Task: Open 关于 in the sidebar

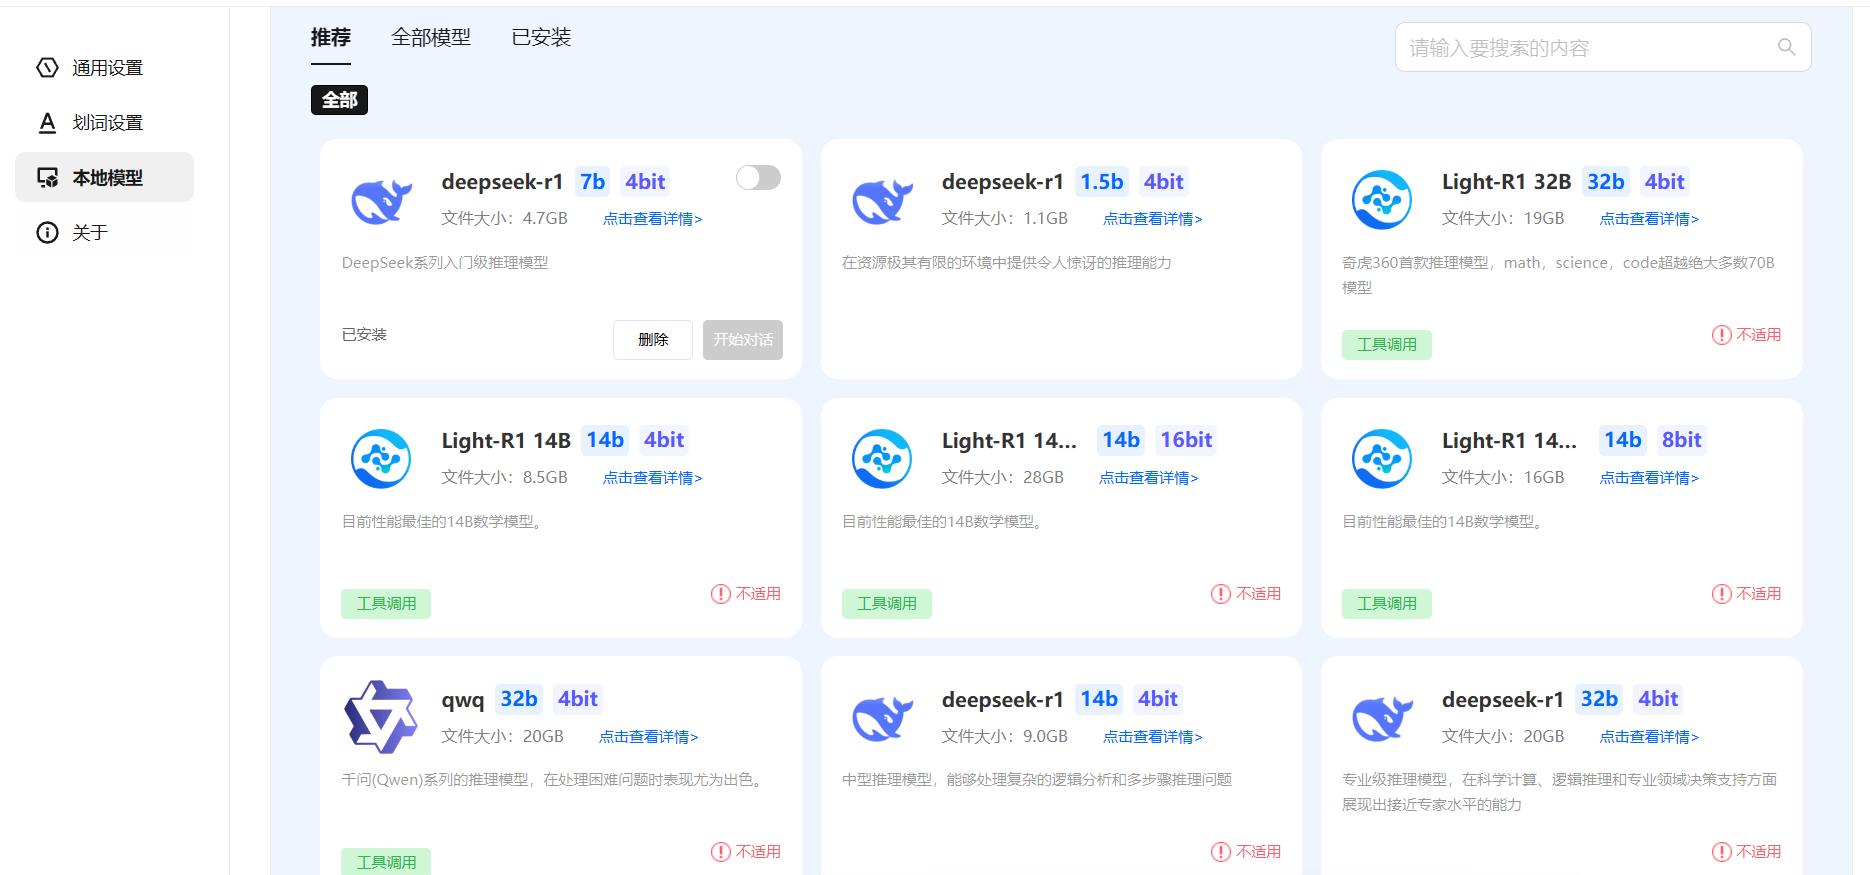Action: [x=104, y=232]
